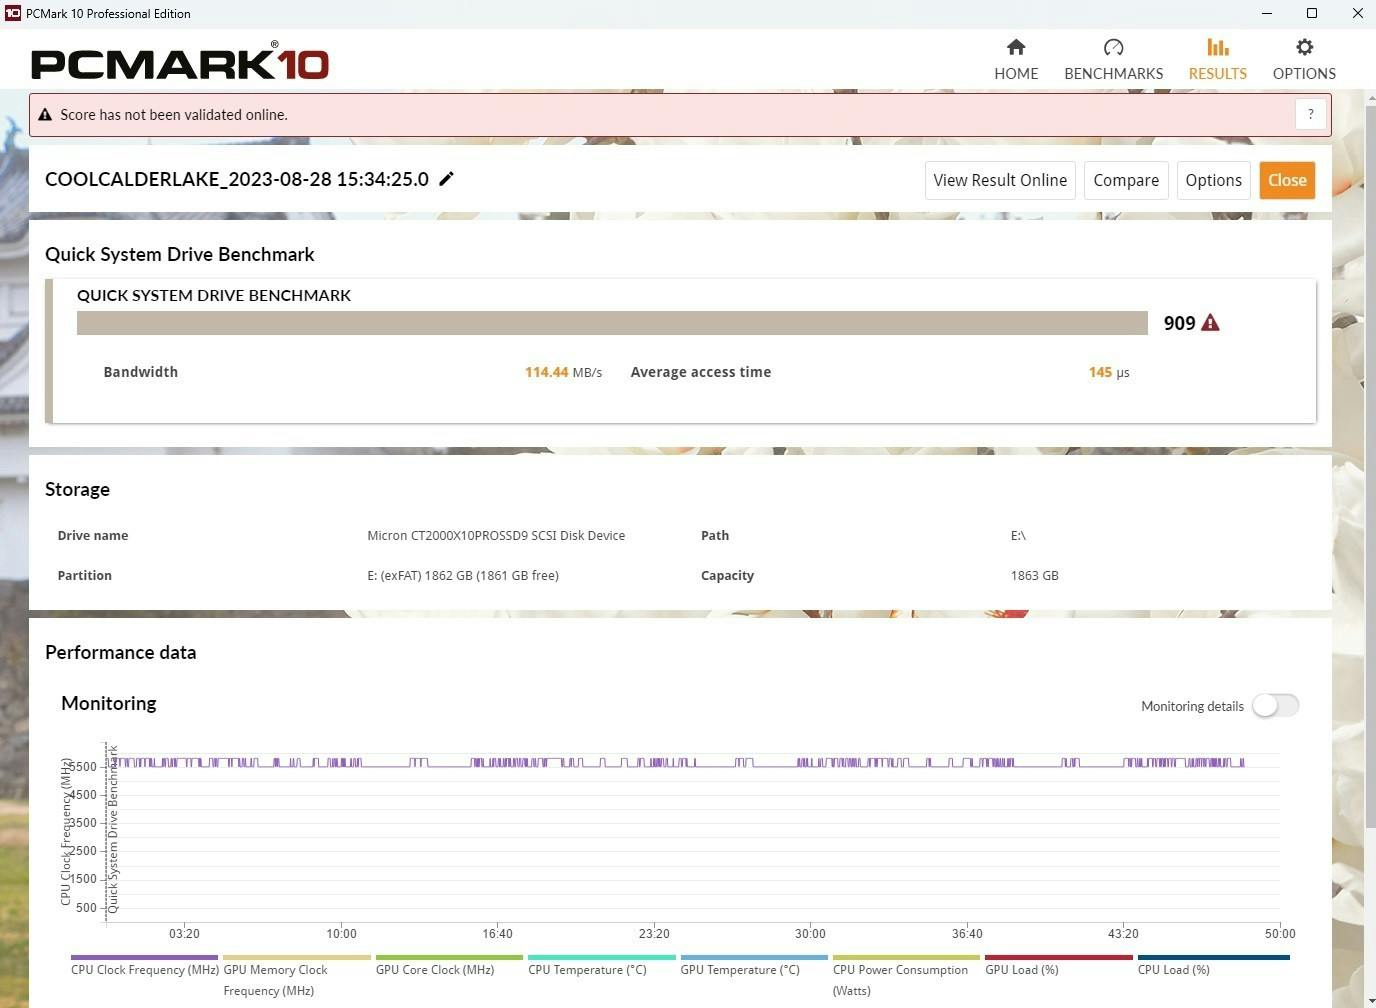This screenshot has height=1008, width=1376.
Task: Click the PCMark 10 logo
Action: tap(180, 61)
